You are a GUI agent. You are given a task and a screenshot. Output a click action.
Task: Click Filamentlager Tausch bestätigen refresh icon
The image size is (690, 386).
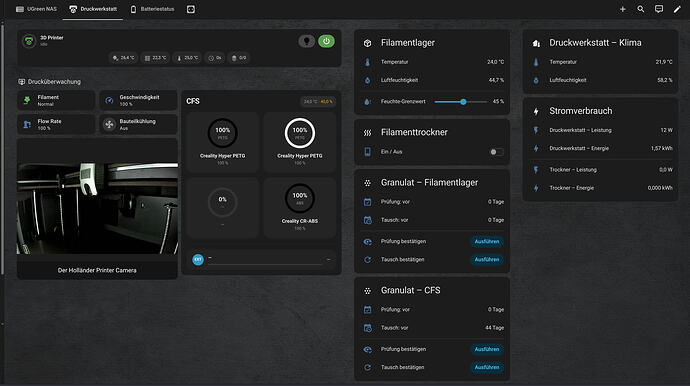click(x=367, y=260)
